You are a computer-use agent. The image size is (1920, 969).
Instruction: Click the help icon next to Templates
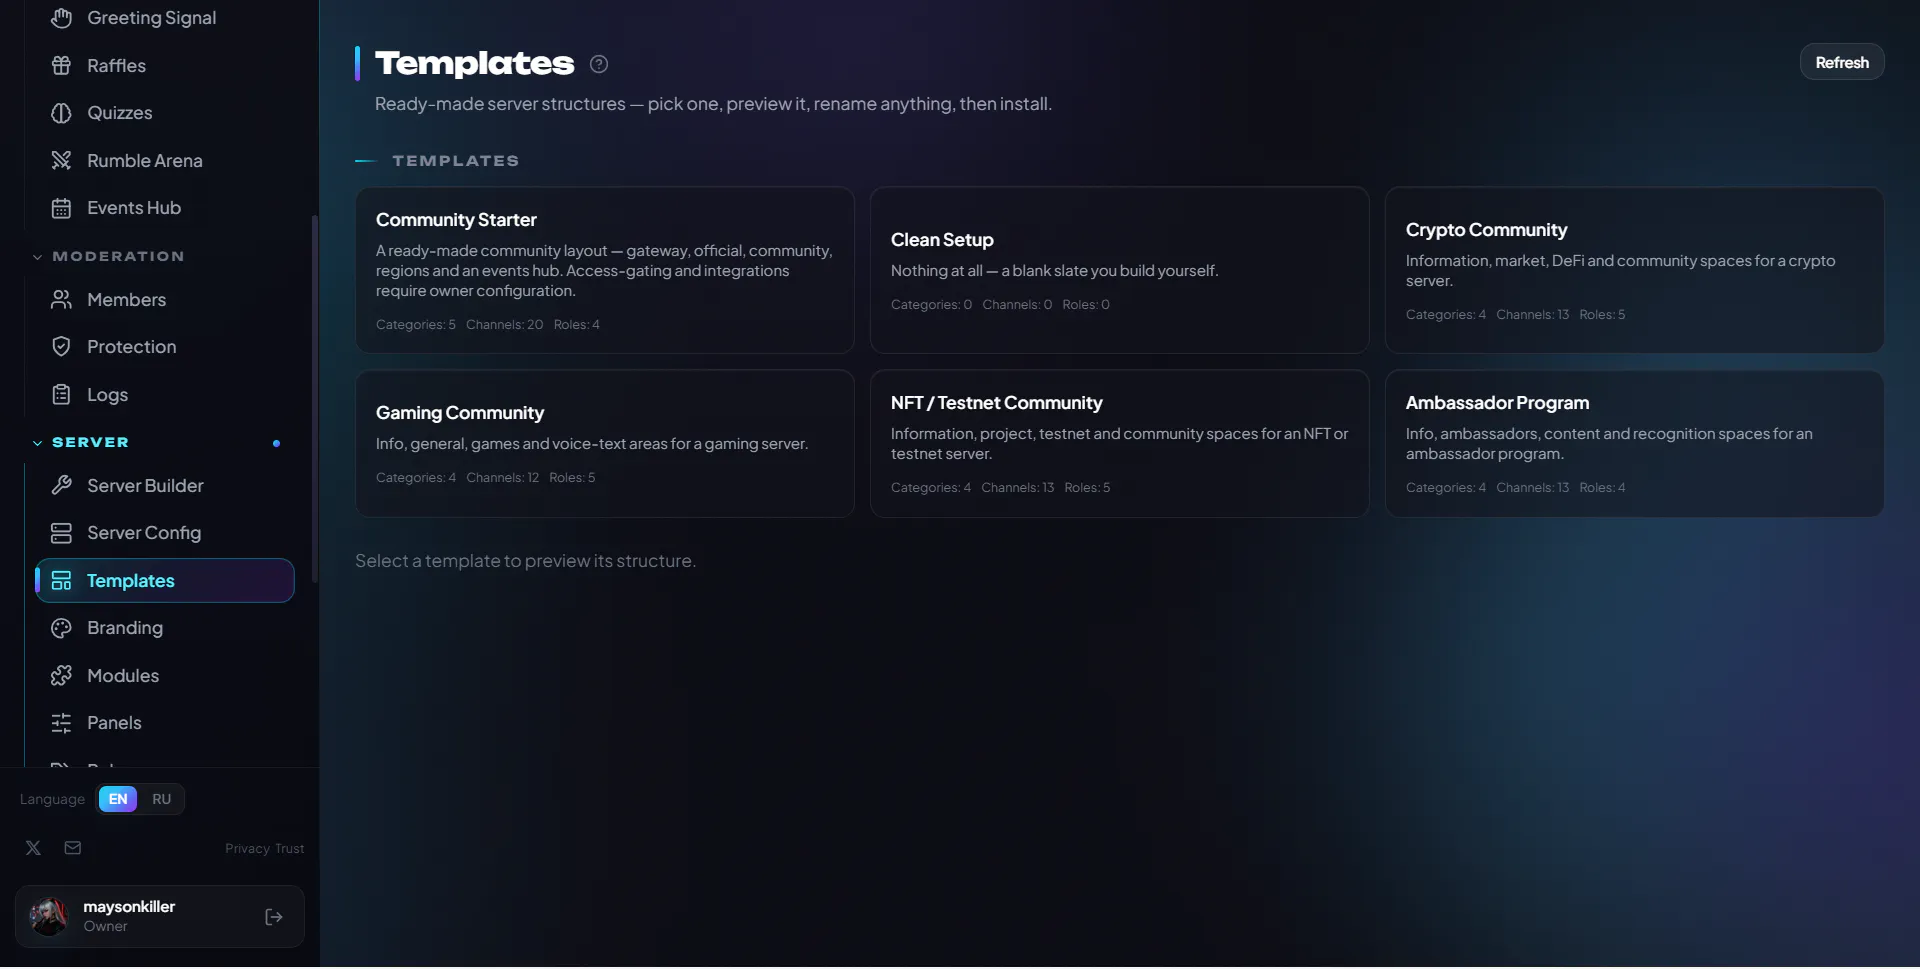tap(599, 64)
